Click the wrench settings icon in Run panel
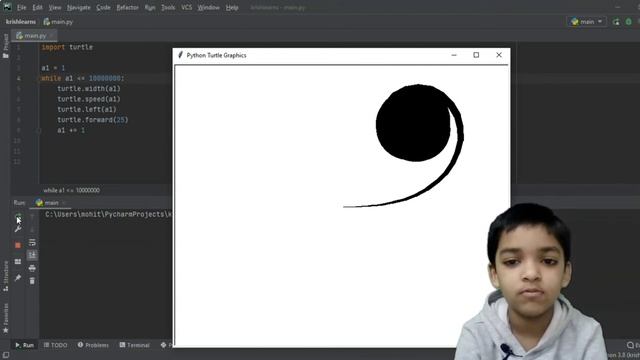This screenshot has width=640, height=360. point(18,229)
